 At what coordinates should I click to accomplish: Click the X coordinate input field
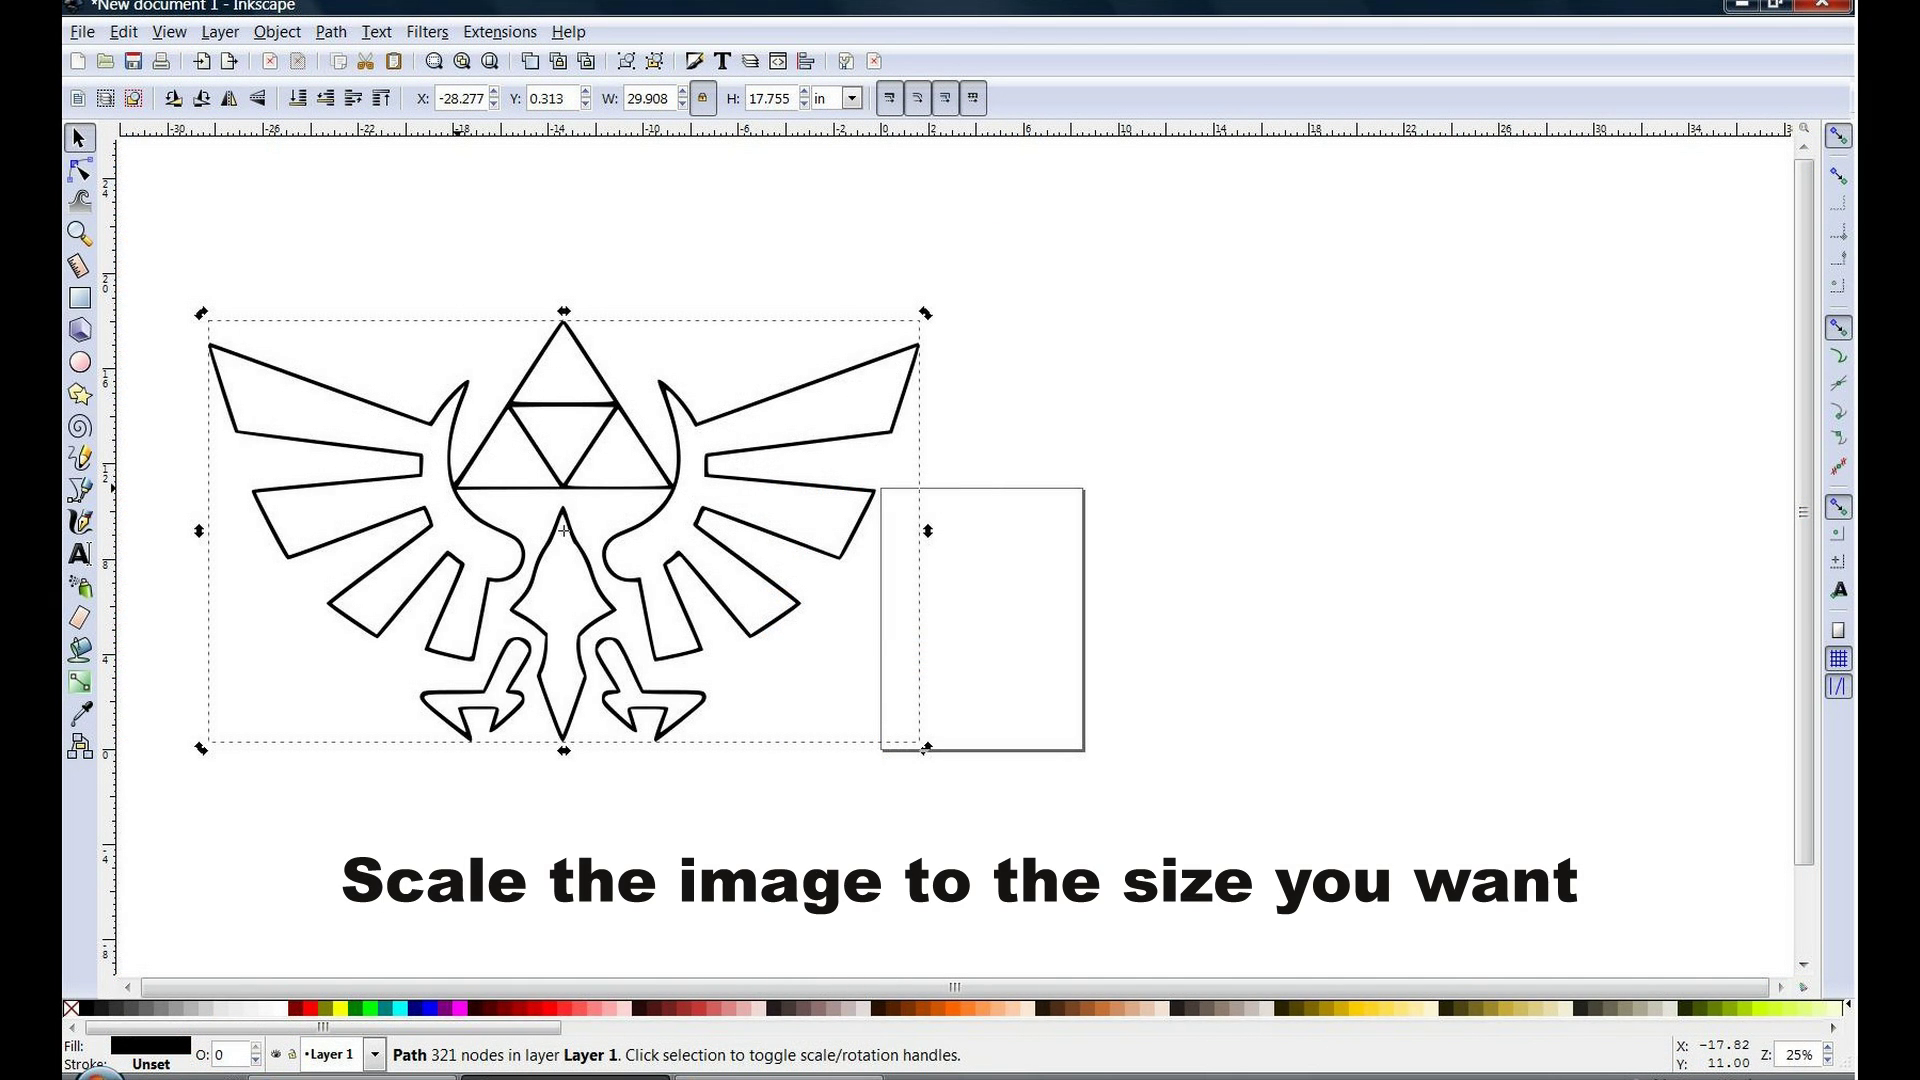pyautogui.click(x=461, y=98)
